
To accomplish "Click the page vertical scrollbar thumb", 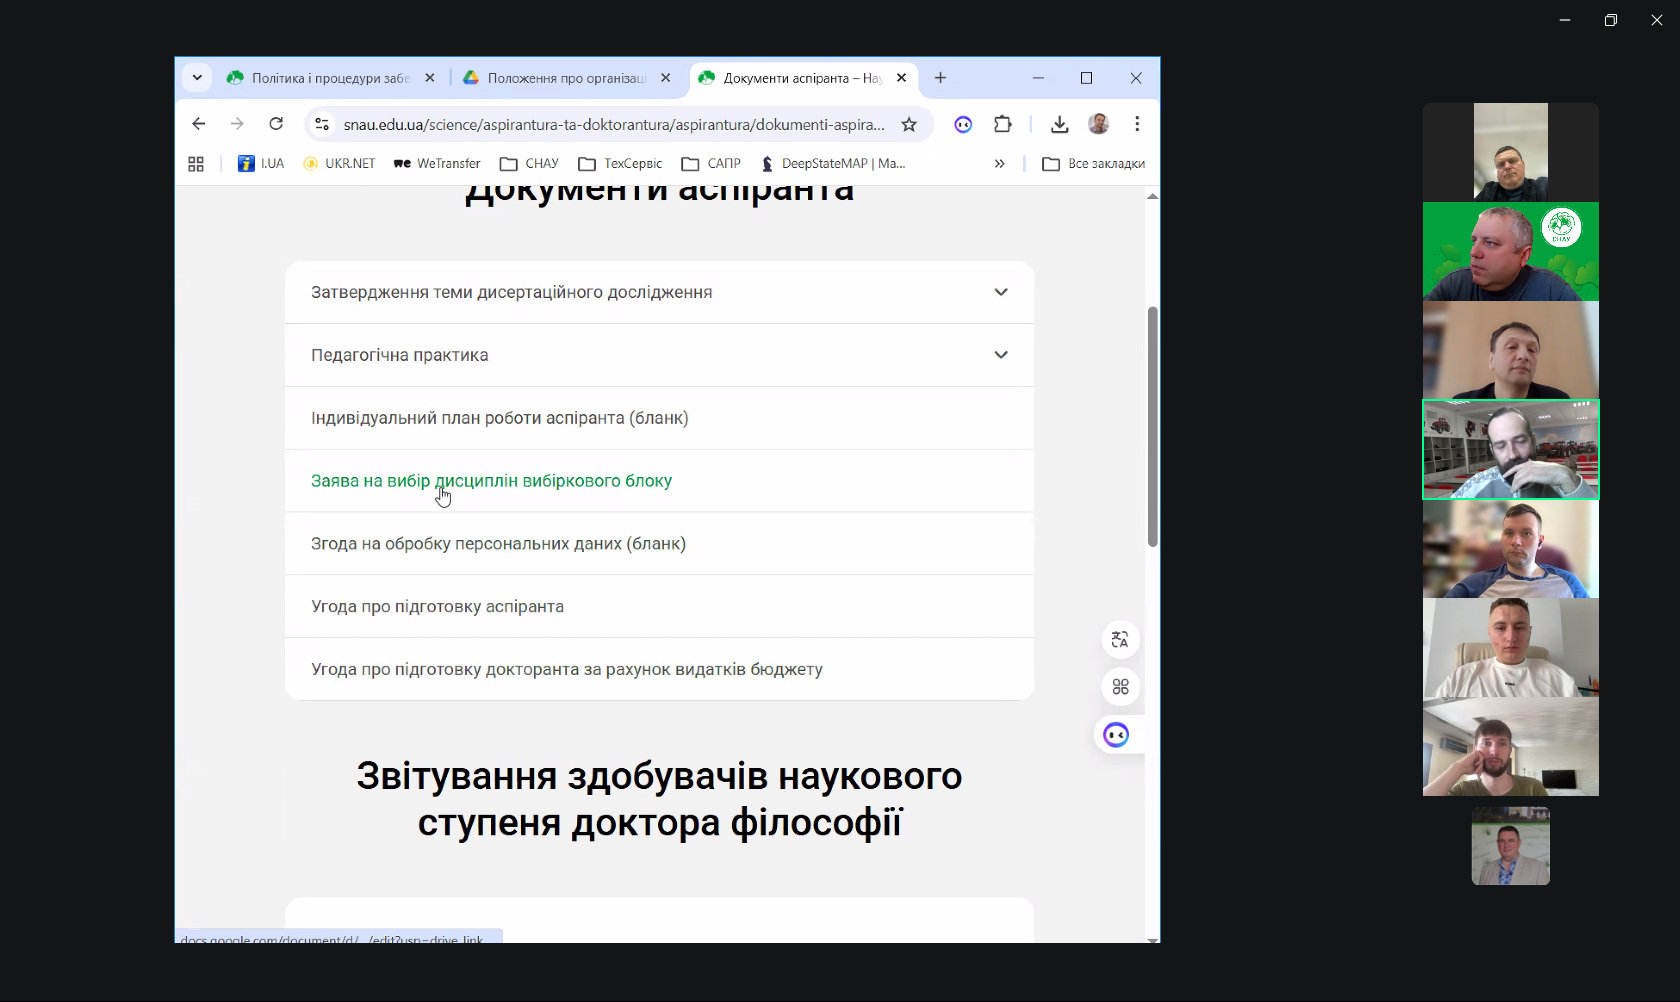I will 1152,425.
